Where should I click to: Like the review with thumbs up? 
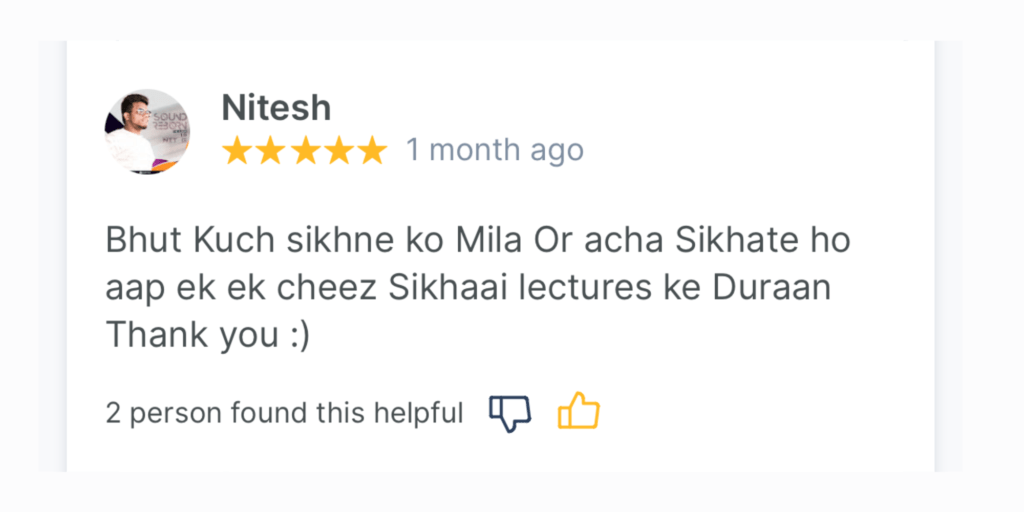578,412
